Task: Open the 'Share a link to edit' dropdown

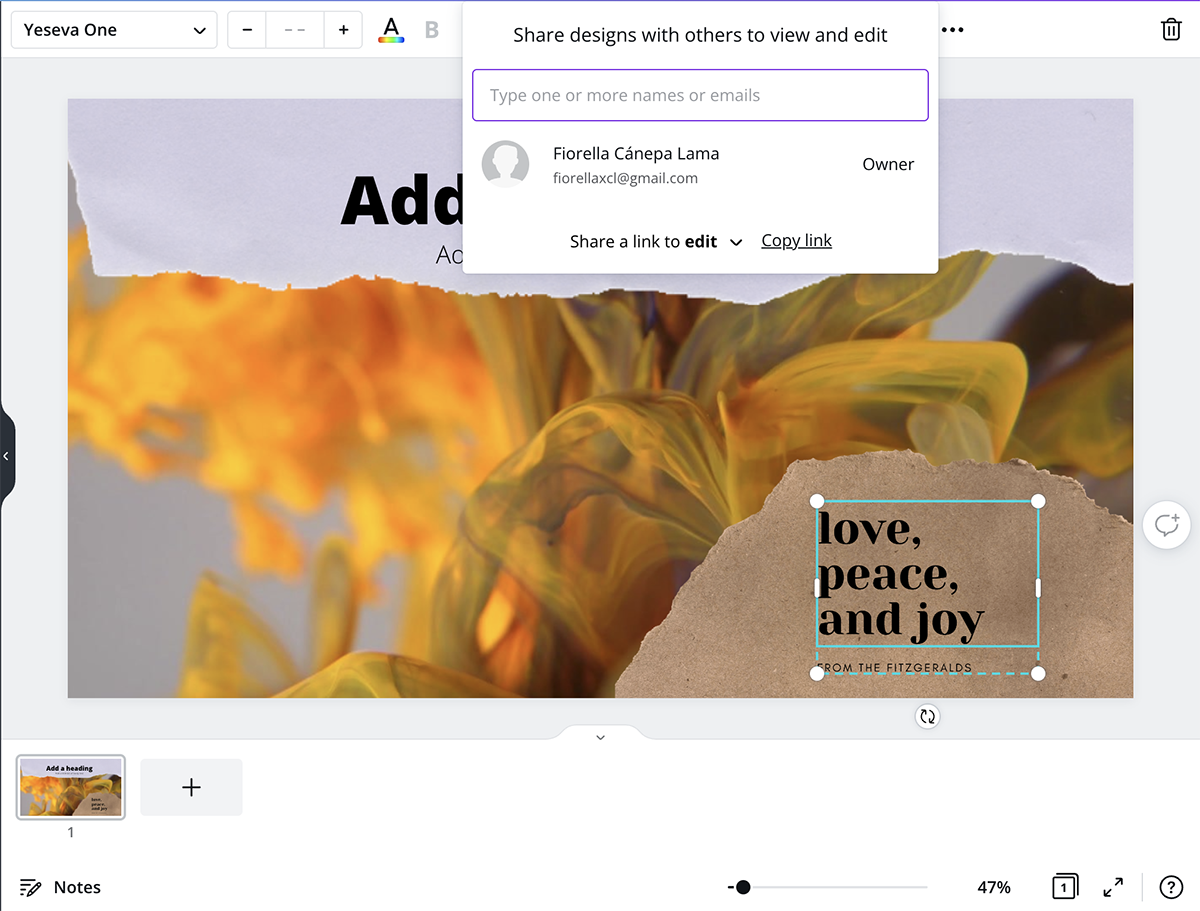Action: [655, 241]
